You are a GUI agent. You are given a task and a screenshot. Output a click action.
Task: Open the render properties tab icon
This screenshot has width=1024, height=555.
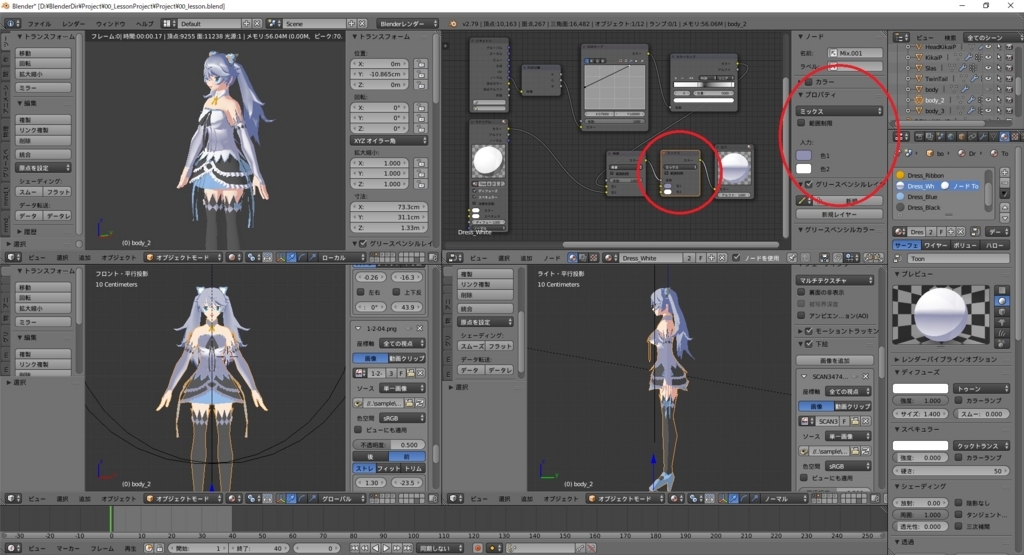919,136
